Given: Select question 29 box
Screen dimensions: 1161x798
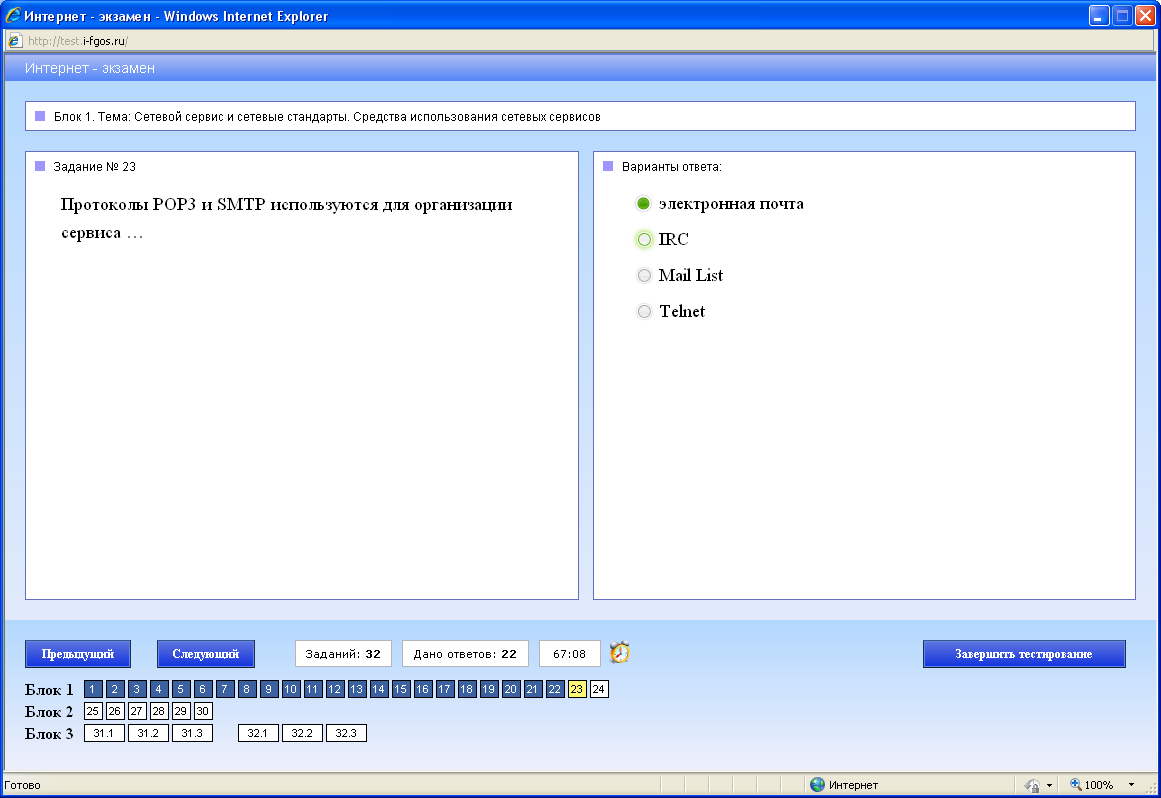Looking at the screenshot, I should (181, 711).
